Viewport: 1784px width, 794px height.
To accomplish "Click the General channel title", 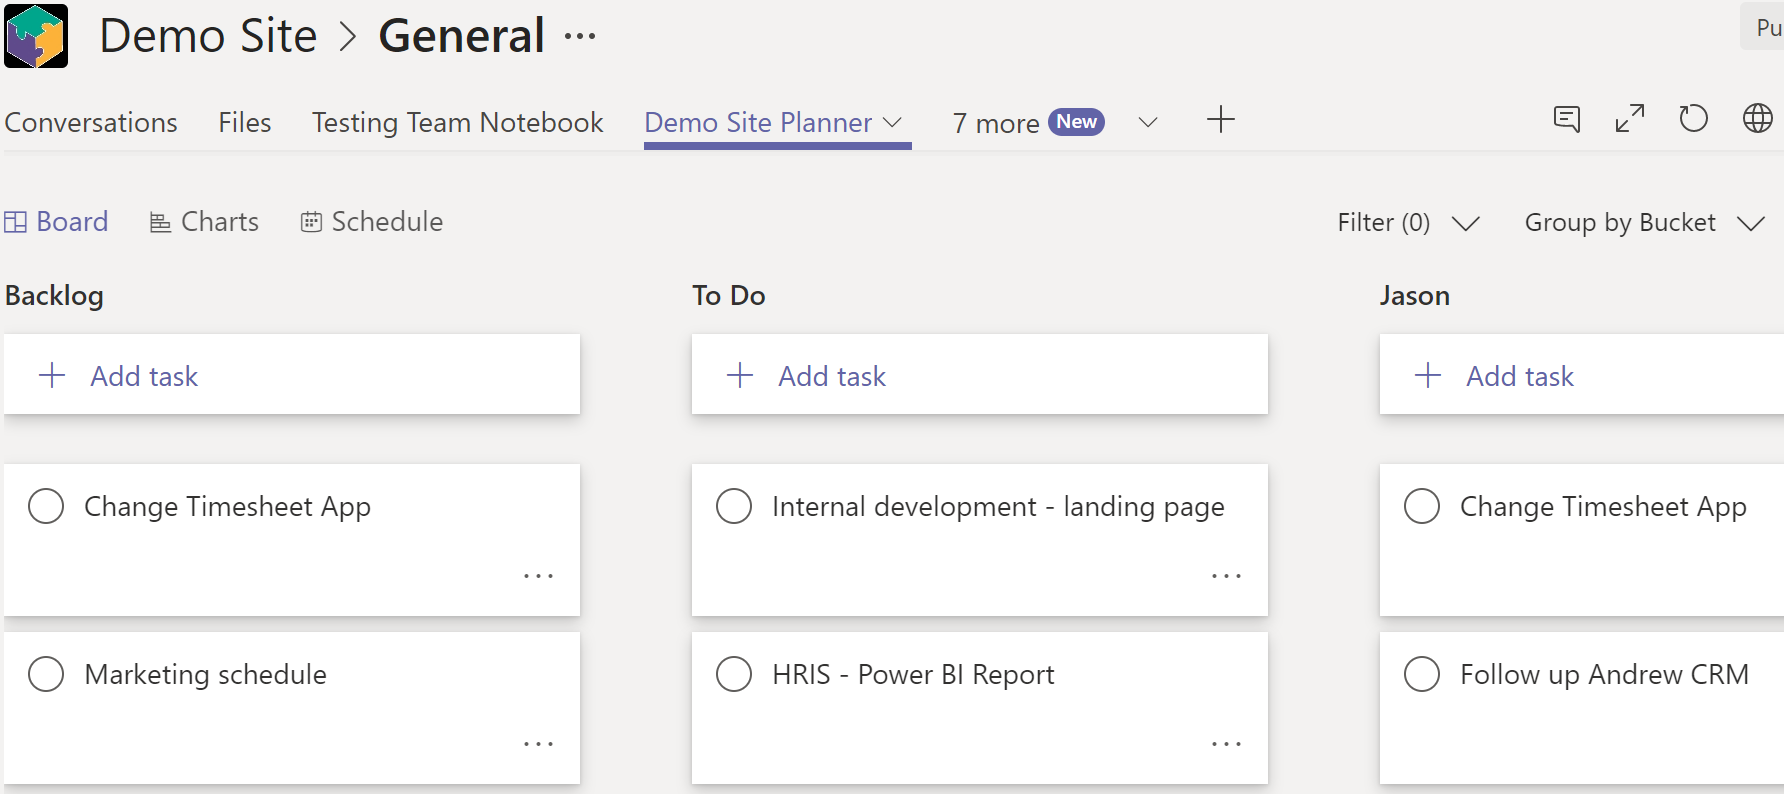I will click(x=462, y=36).
